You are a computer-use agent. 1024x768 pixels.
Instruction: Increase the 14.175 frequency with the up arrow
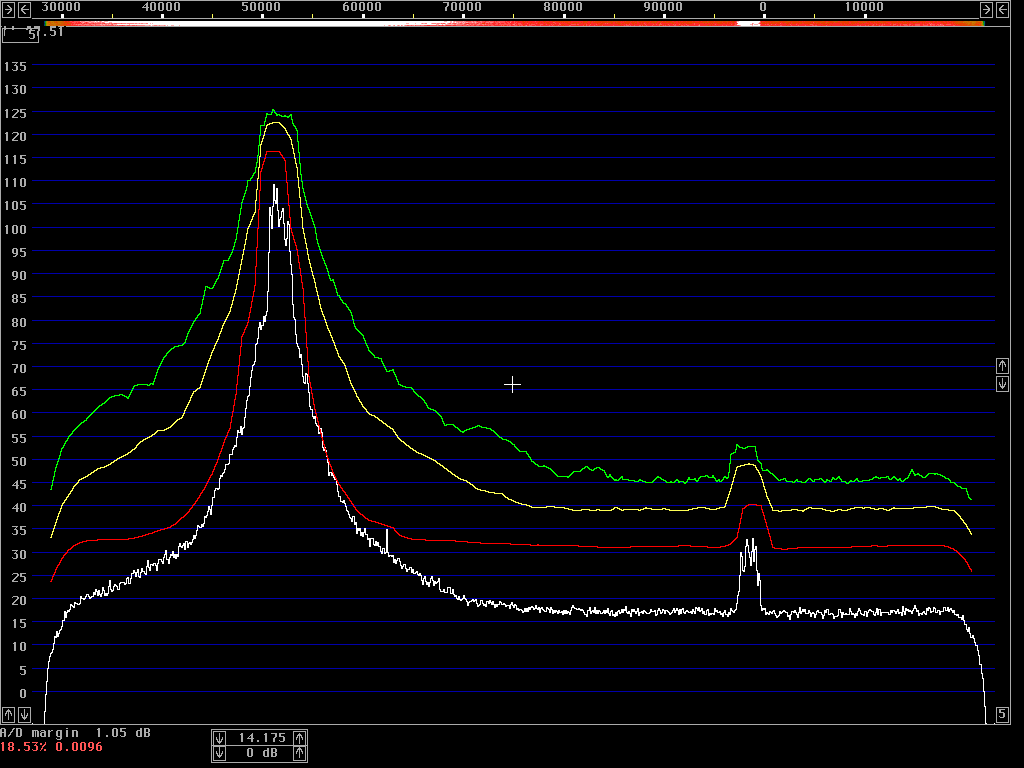[x=300, y=738]
